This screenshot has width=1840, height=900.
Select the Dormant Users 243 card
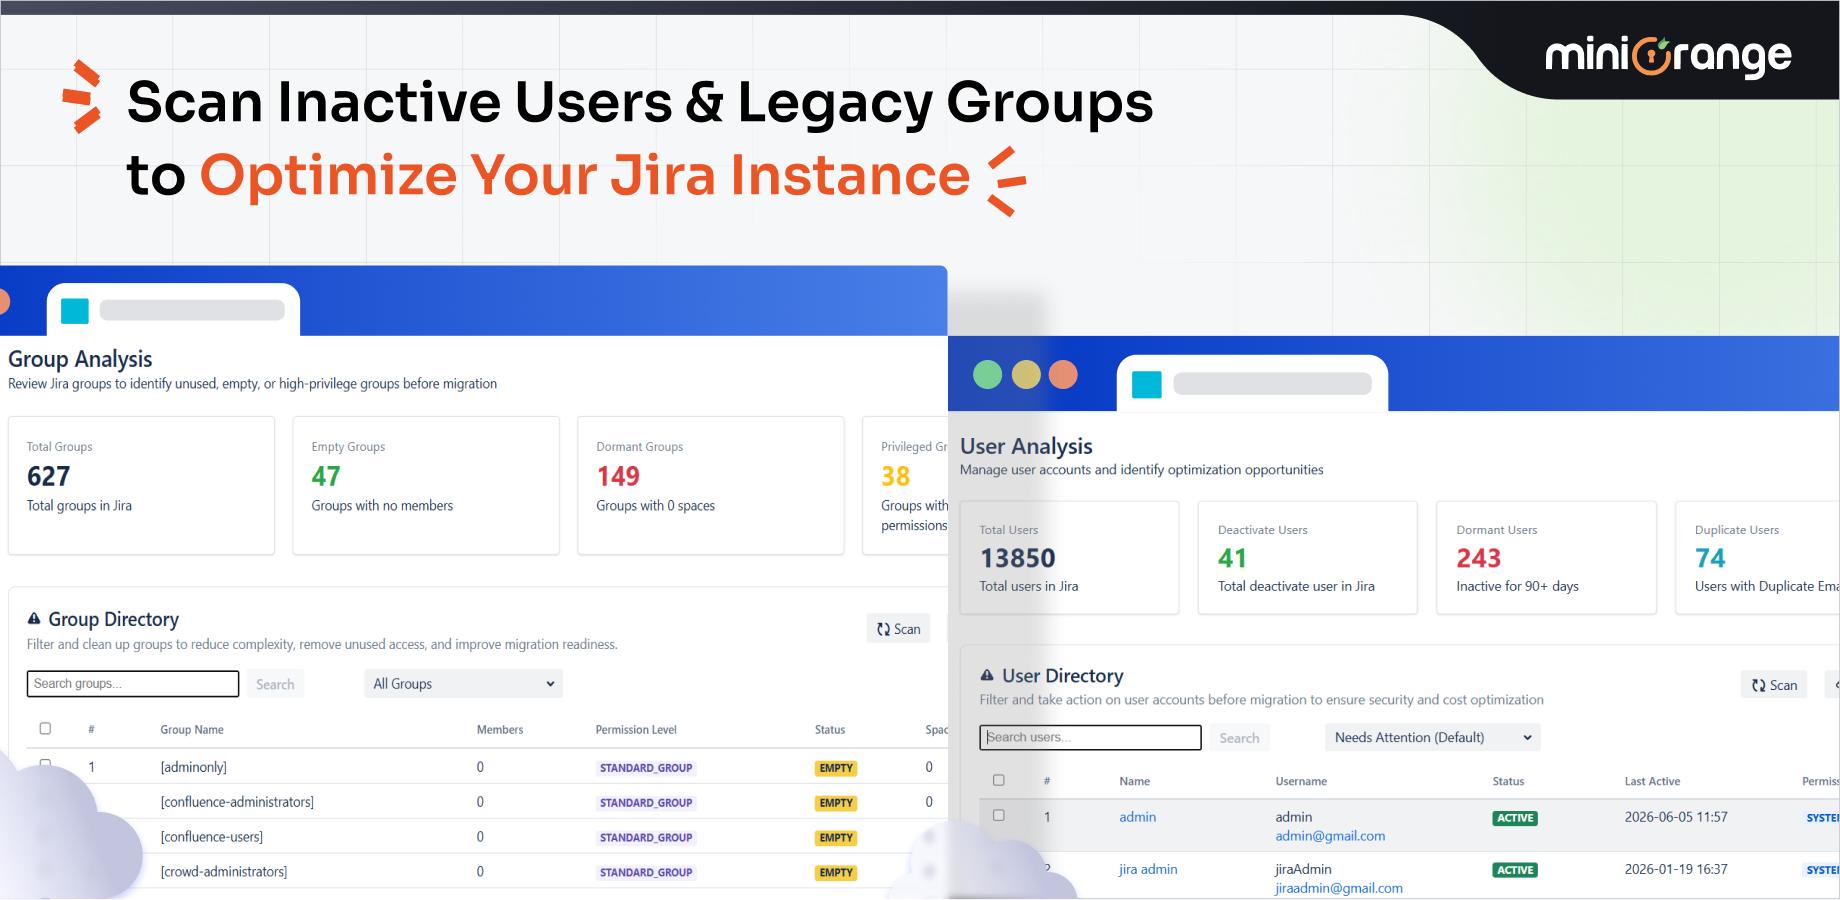(1546, 558)
